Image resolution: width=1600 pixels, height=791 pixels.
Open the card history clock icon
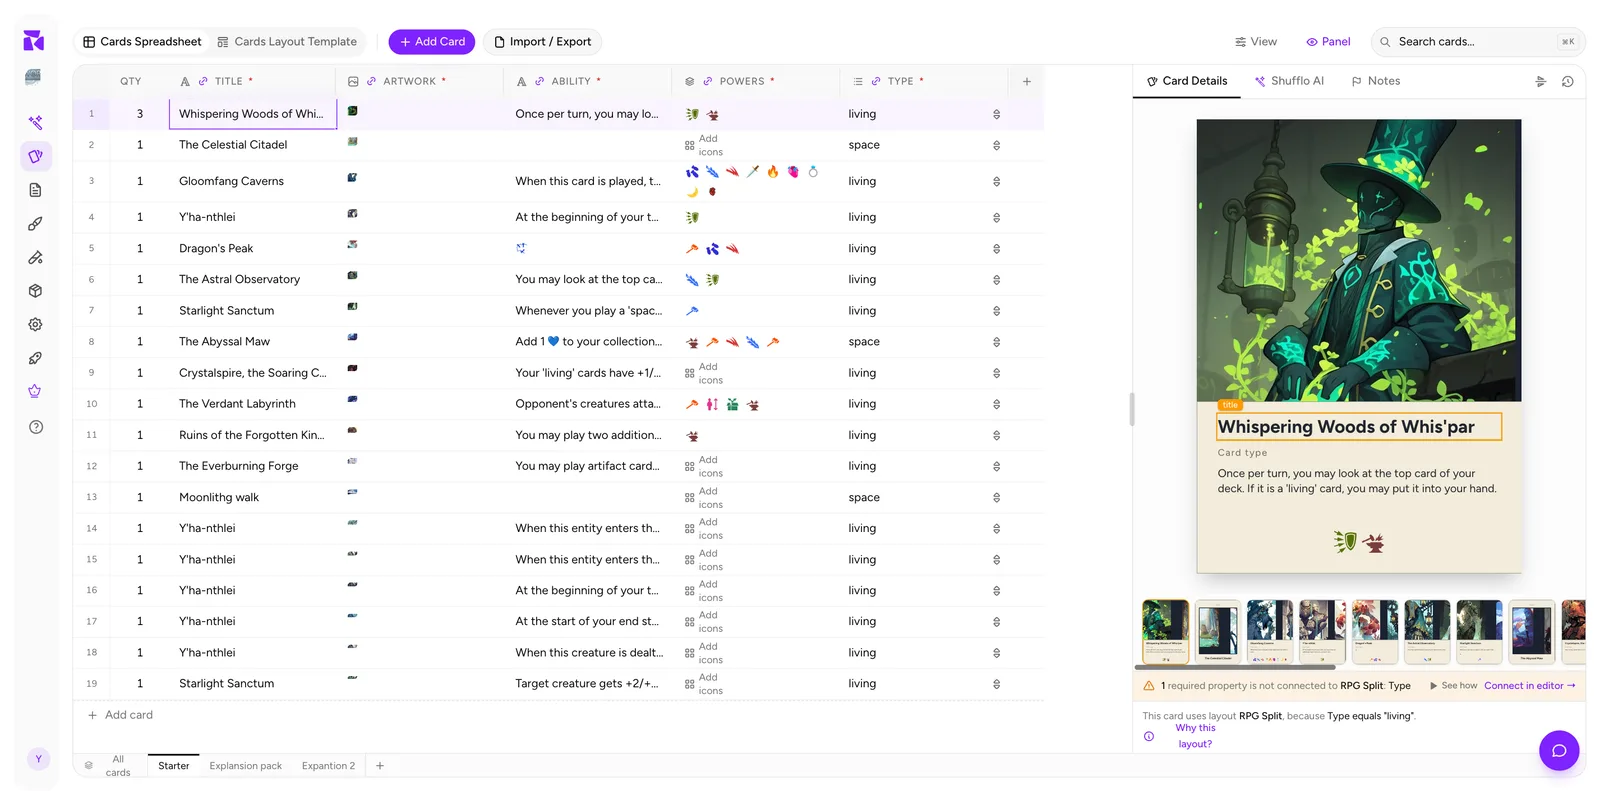(1567, 82)
